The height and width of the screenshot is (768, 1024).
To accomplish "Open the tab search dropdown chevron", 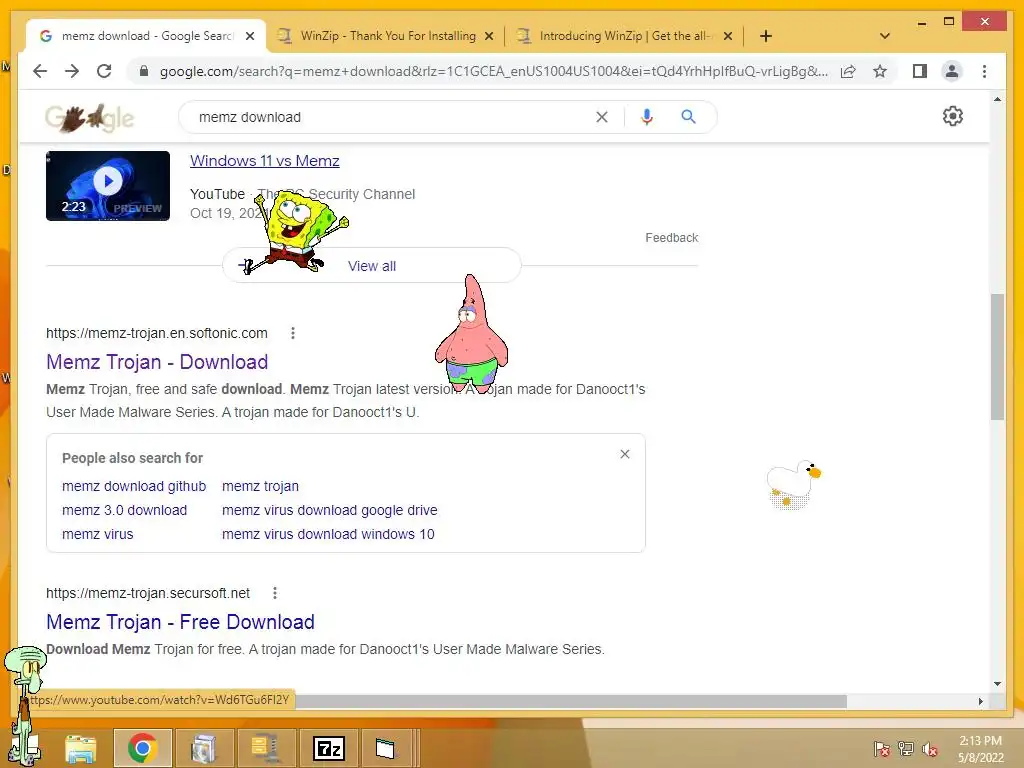I will (885, 36).
